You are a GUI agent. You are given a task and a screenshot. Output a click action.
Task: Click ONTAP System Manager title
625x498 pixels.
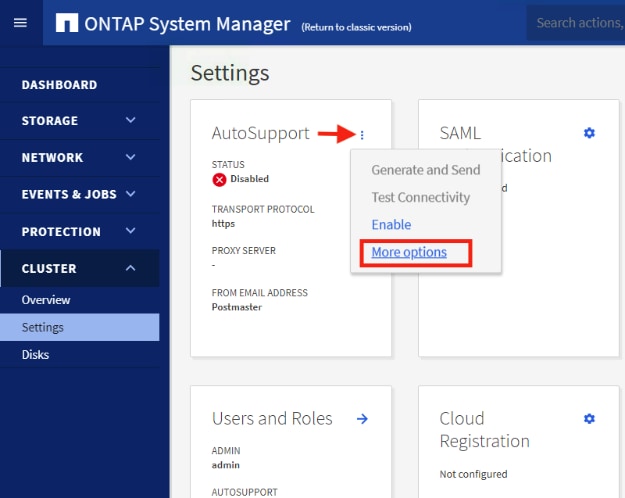[187, 24]
